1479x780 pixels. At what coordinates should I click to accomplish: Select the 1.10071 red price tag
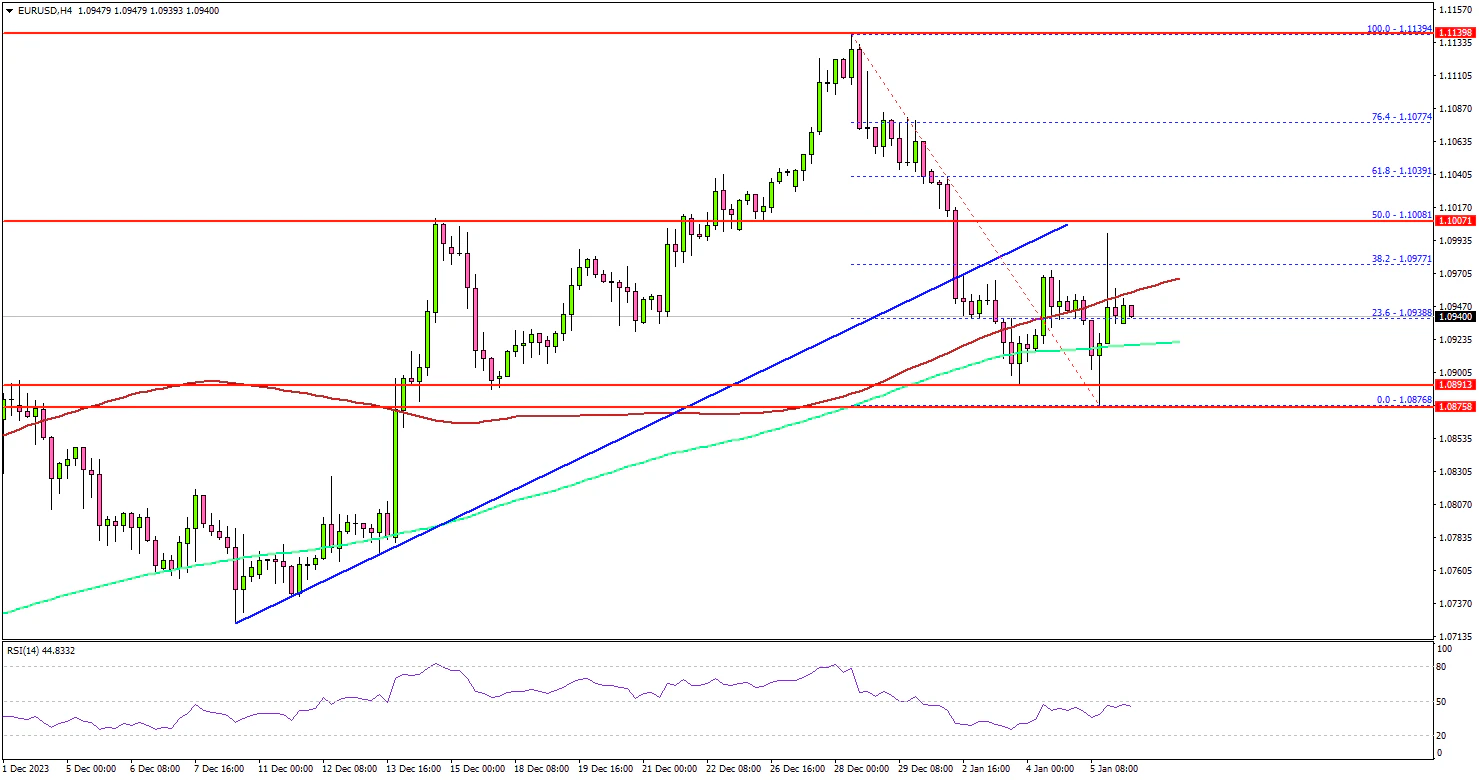[1455, 220]
